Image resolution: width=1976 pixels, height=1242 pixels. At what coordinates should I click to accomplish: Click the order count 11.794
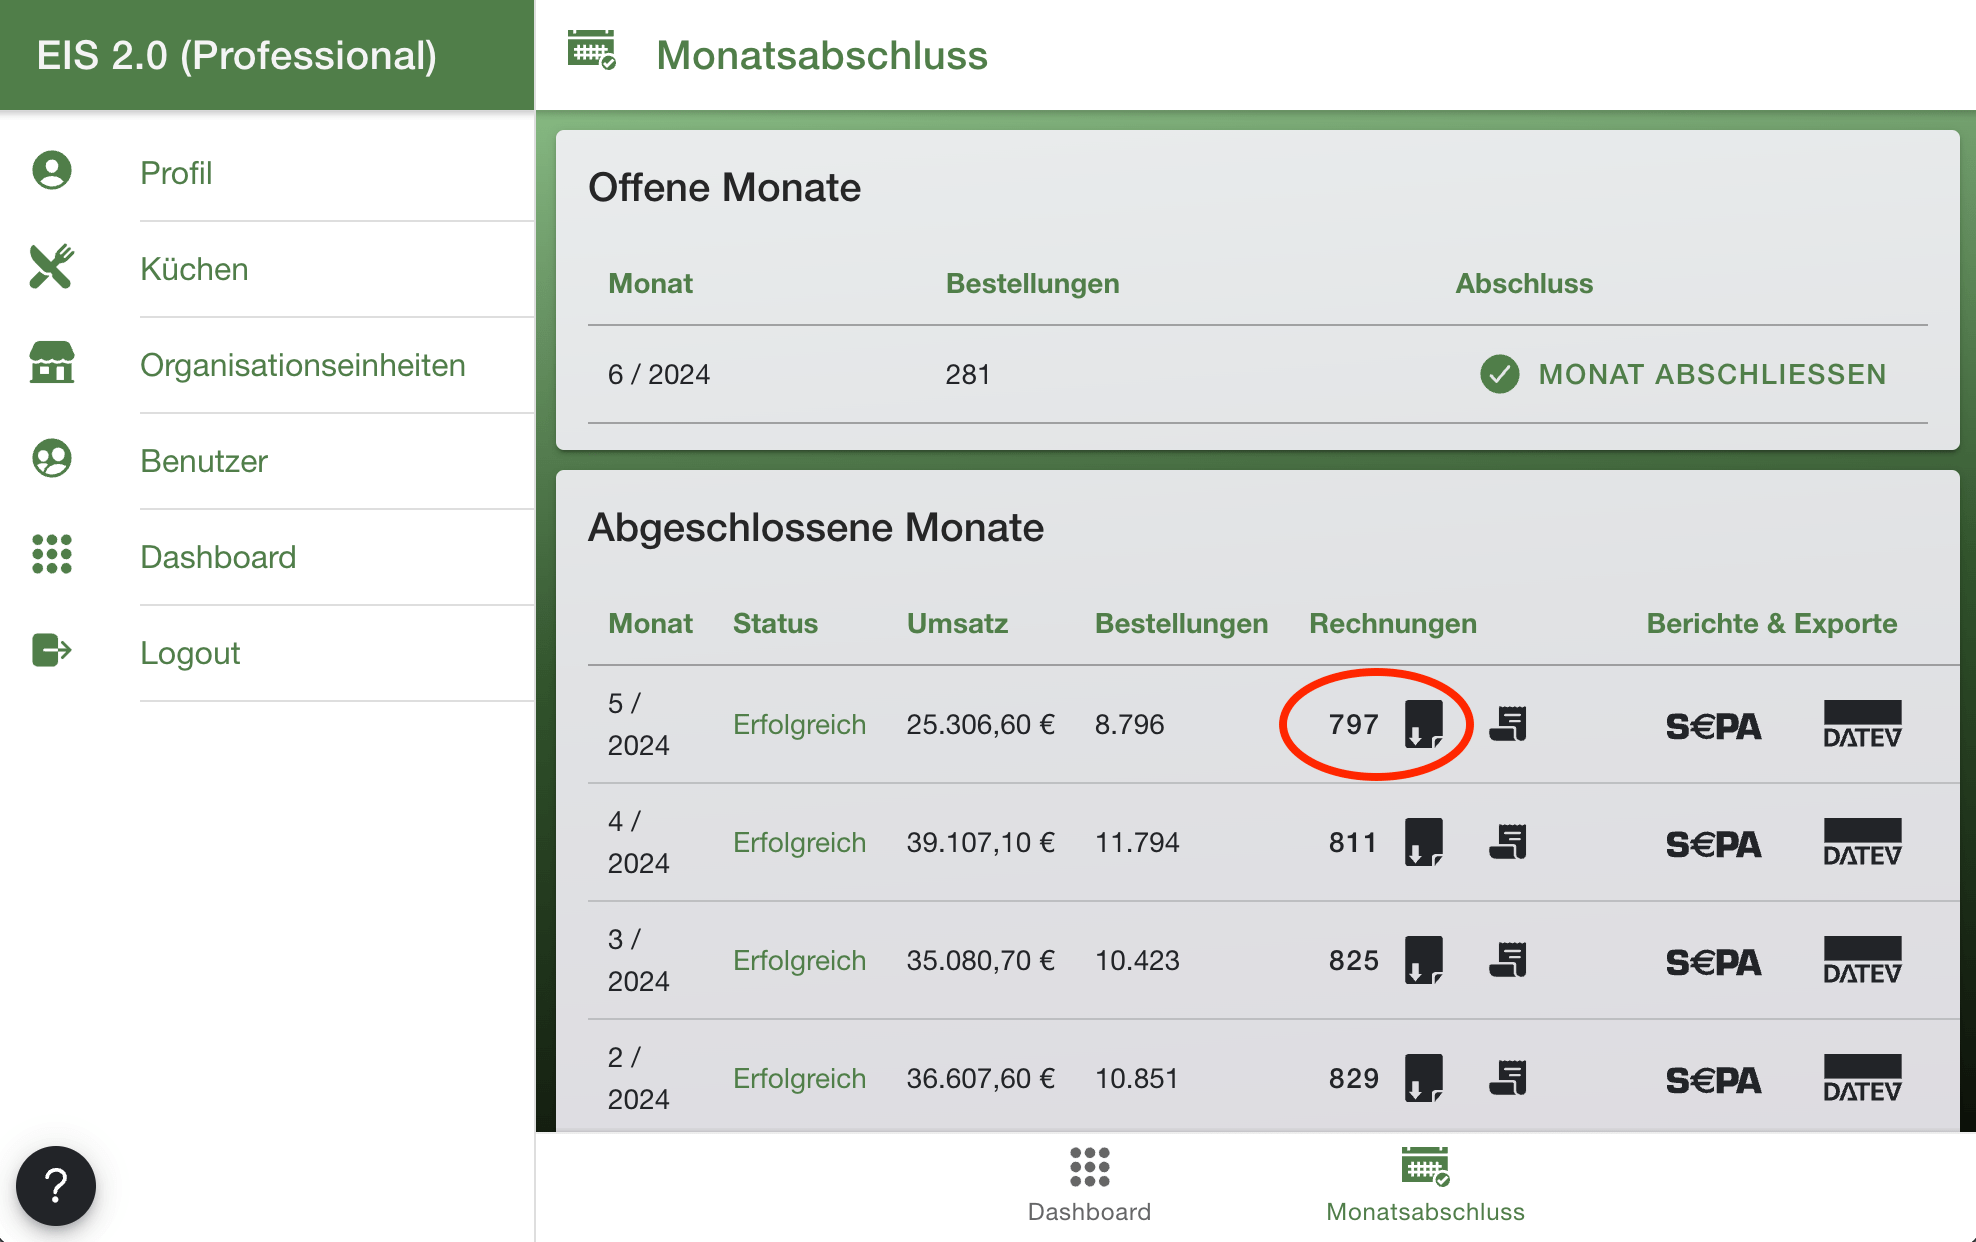pos(1137,842)
